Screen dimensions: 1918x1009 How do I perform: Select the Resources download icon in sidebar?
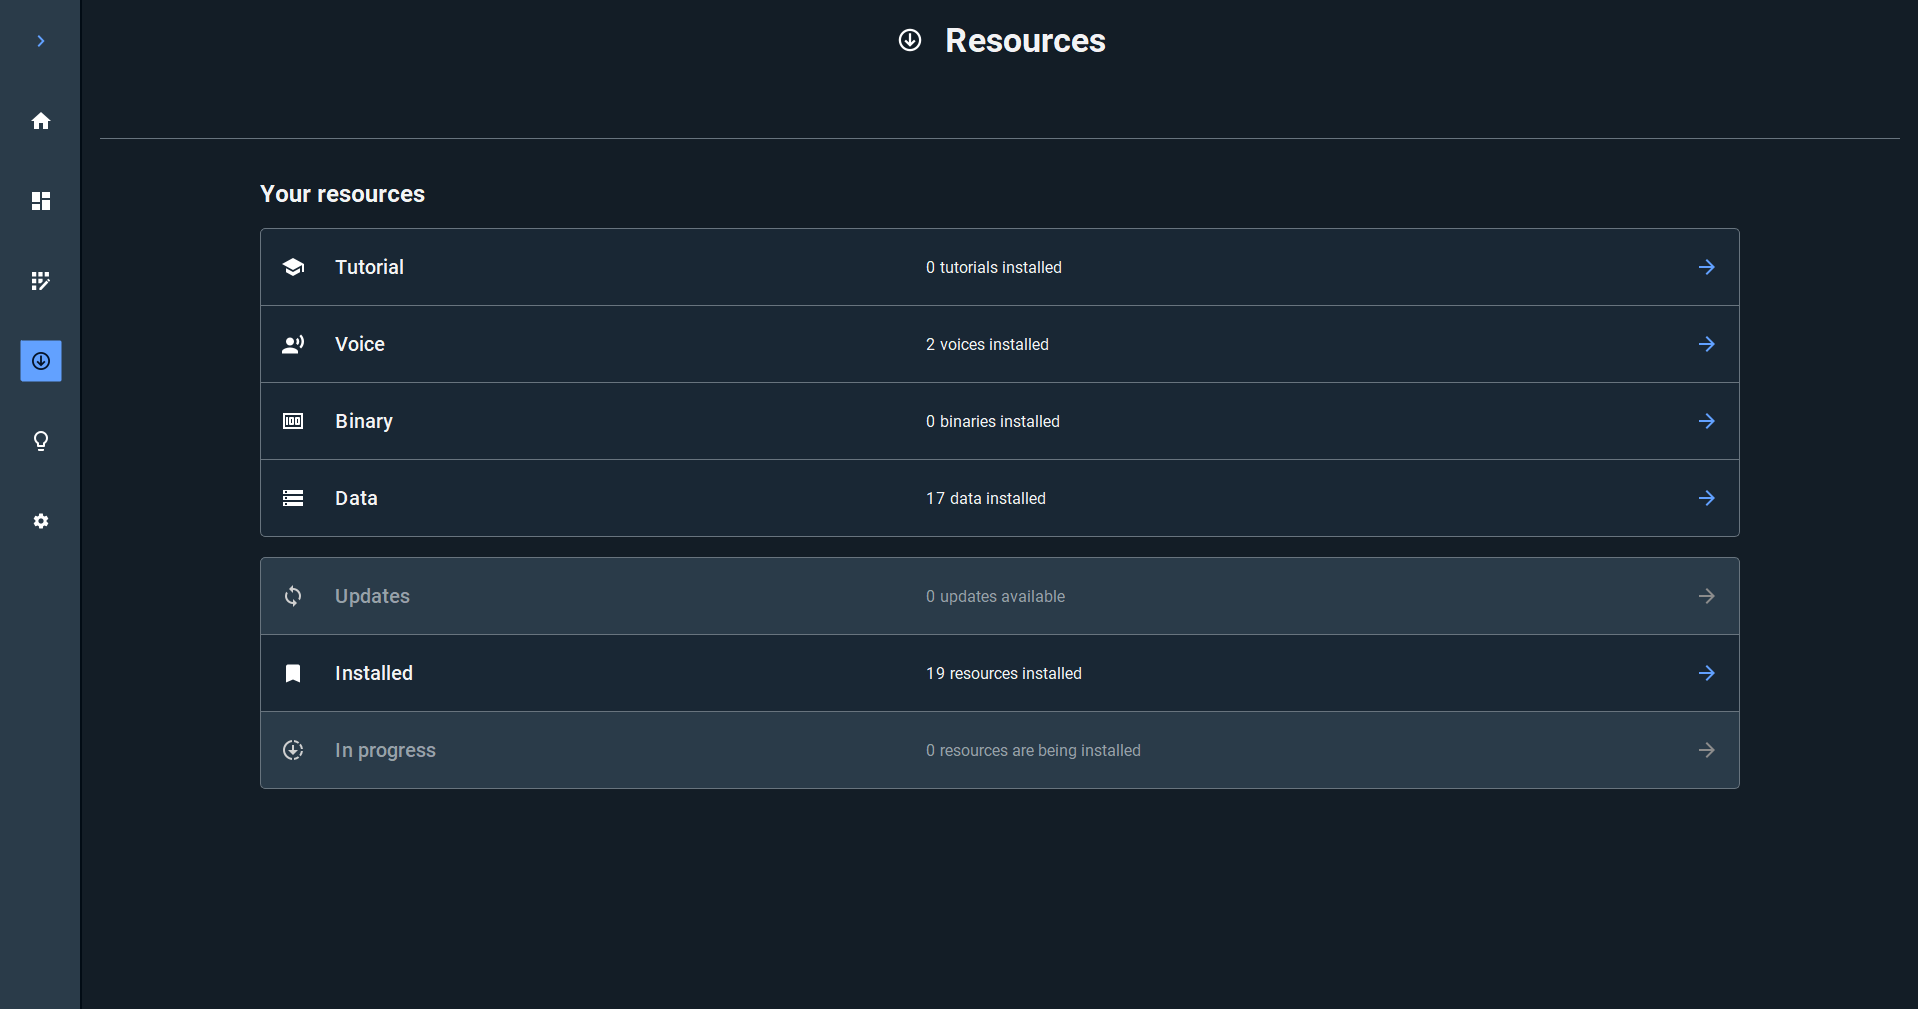tap(41, 361)
